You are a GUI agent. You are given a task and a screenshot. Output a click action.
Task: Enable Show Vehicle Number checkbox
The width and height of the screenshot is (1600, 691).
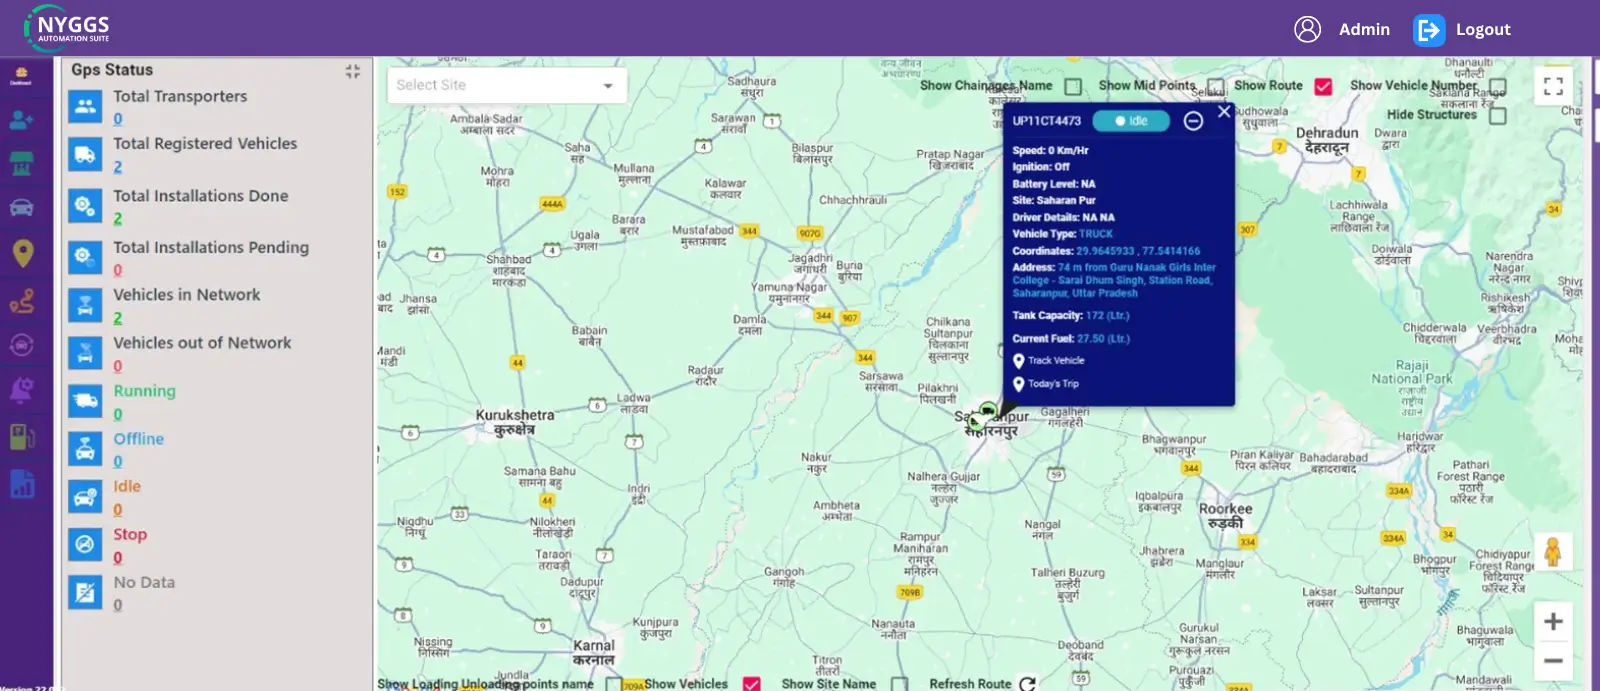point(1498,86)
